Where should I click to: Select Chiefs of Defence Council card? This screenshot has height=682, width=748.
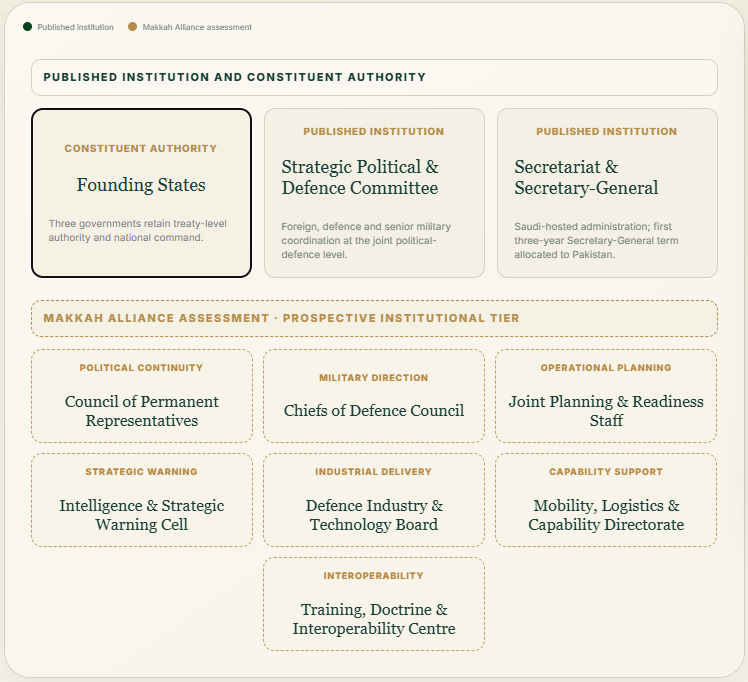click(374, 396)
